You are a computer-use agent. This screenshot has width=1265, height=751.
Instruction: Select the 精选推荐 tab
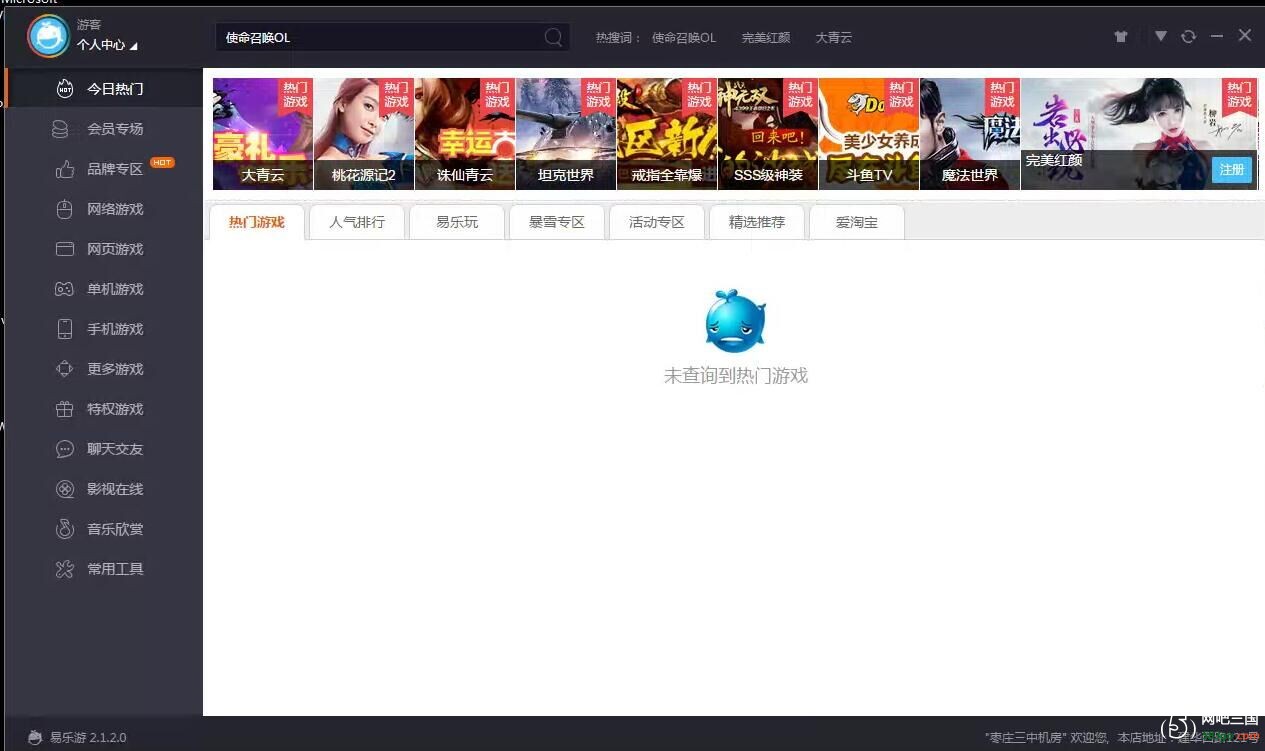757,222
